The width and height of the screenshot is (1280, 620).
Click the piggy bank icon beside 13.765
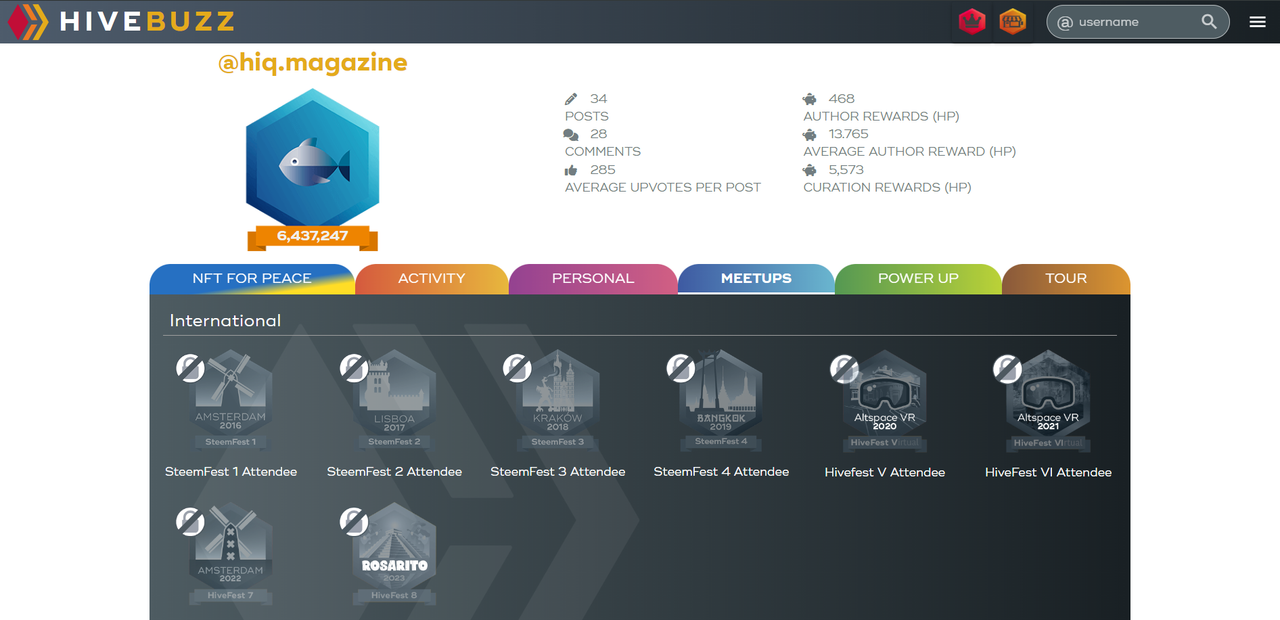(810, 134)
